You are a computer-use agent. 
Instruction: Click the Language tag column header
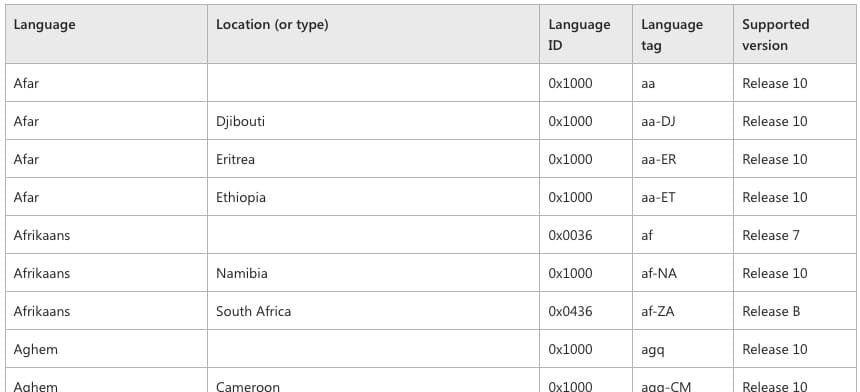(x=683, y=34)
